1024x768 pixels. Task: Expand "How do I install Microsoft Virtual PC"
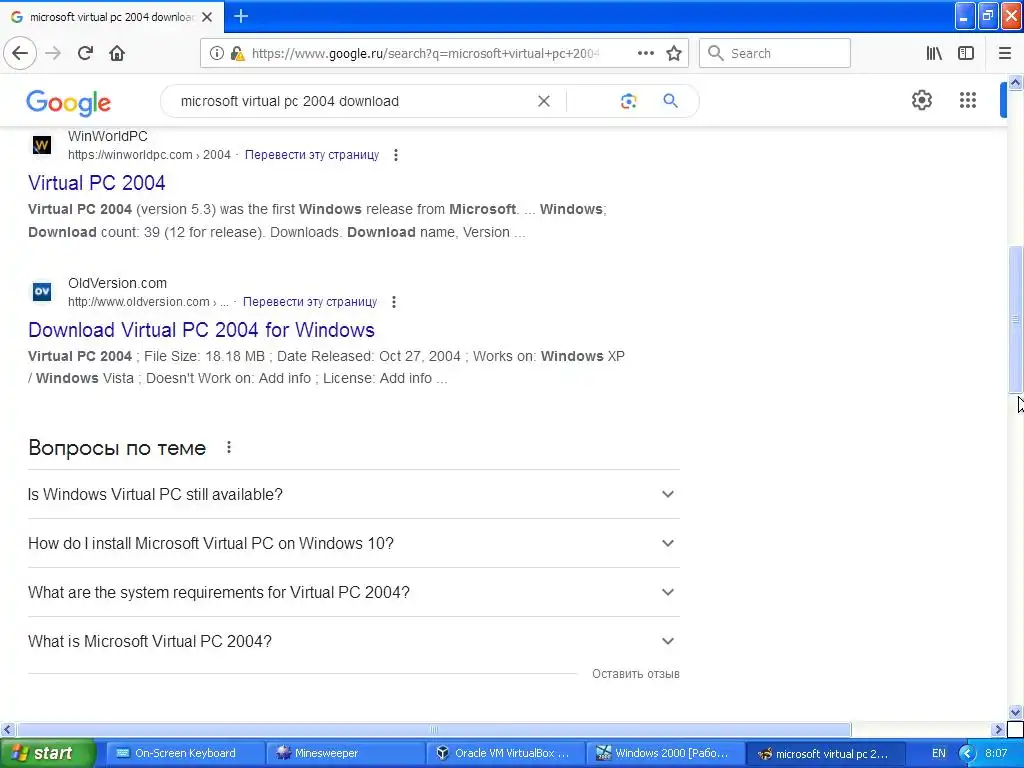click(x=353, y=543)
